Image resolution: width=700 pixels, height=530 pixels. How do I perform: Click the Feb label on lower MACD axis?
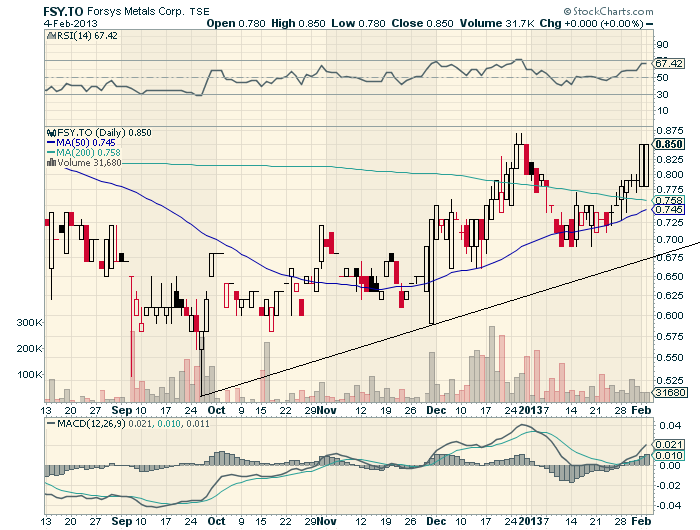point(642,521)
